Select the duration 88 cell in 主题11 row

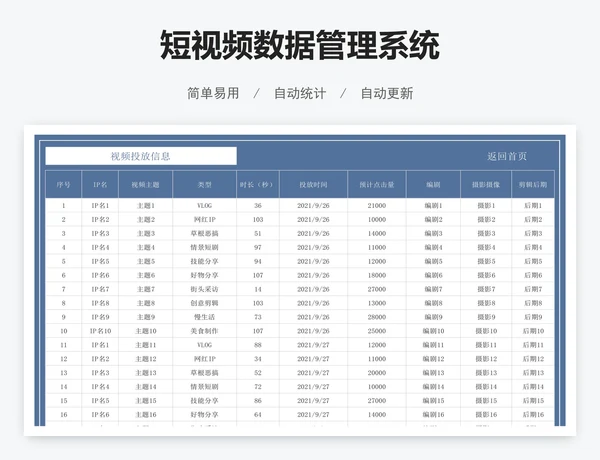tap(258, 345)
